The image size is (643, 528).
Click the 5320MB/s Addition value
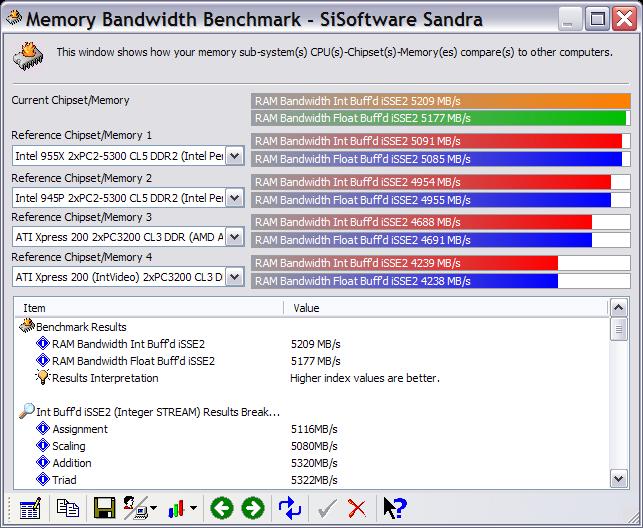(x=314, y=463)
